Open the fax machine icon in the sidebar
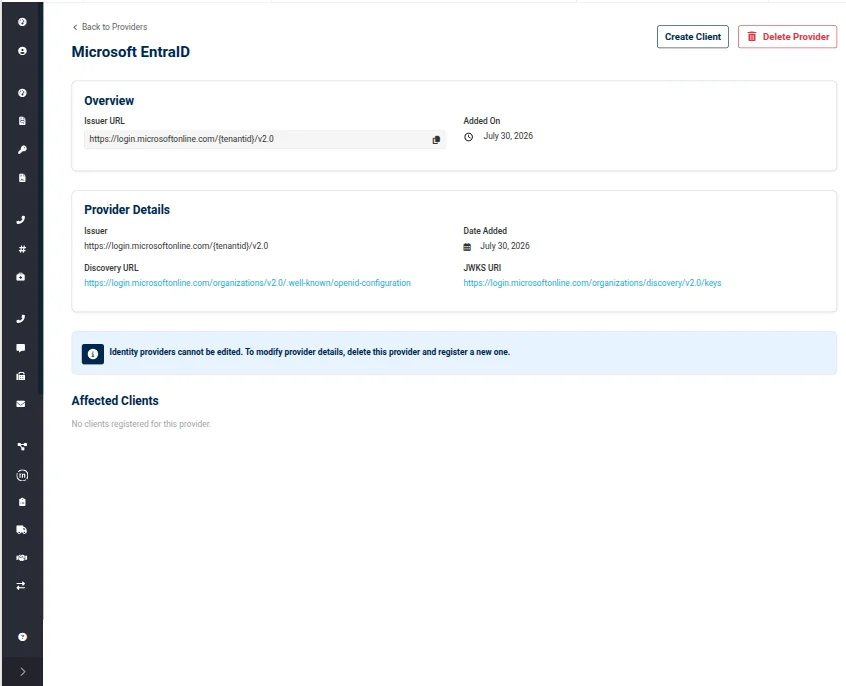846x686 pixels. point(21,376)
